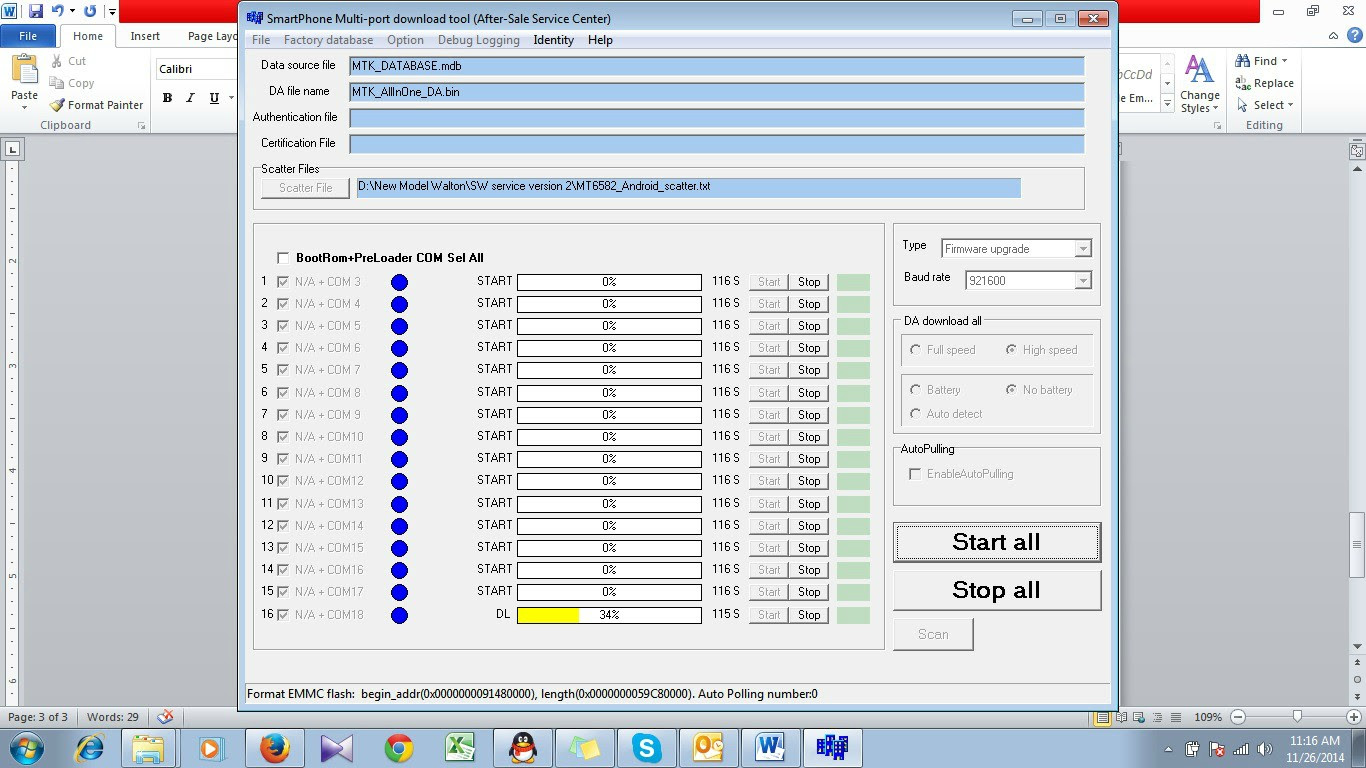Open the Option menu

[405, 40]
